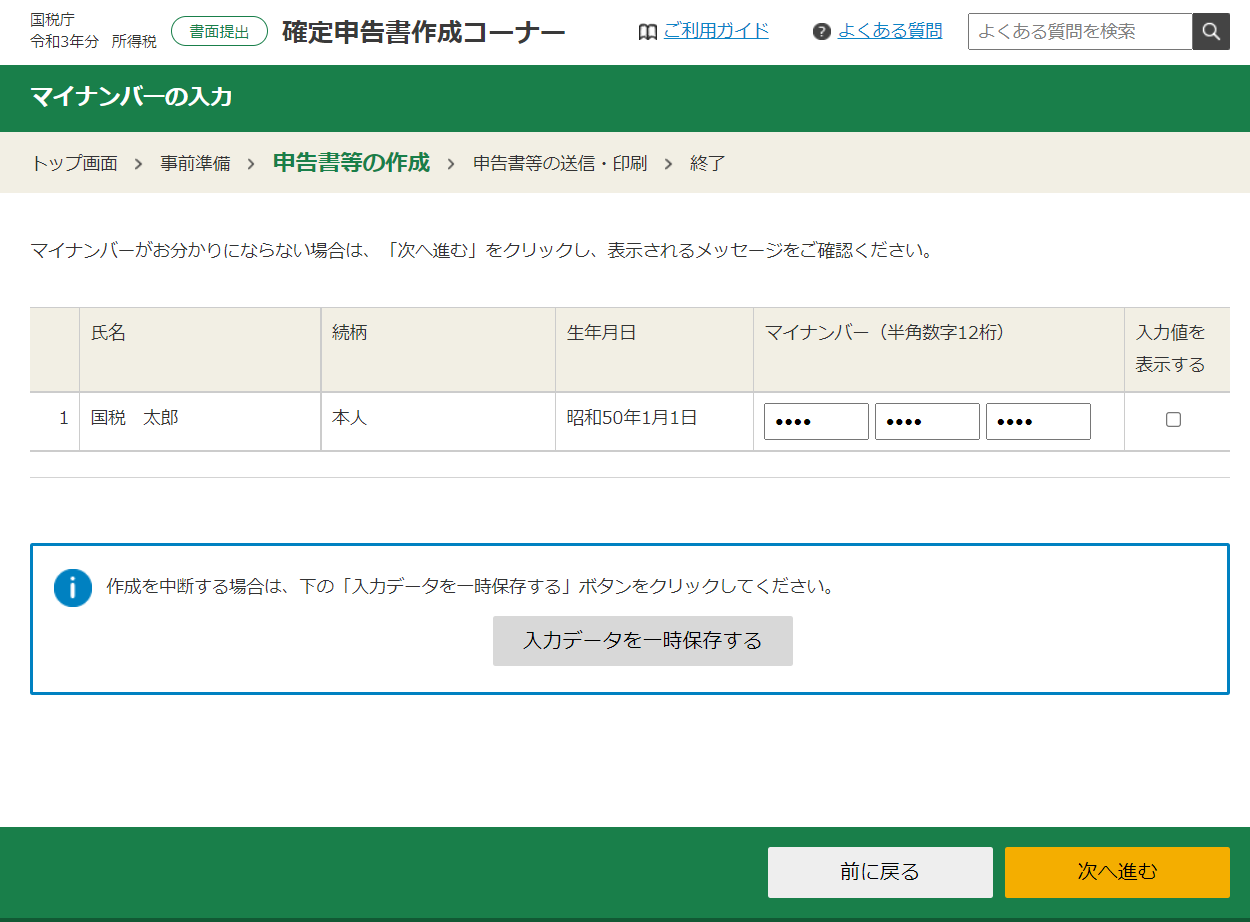This screenshot has width=1250, height=922.
Task: Open the よくある質問 link
Action: (890, 31)
